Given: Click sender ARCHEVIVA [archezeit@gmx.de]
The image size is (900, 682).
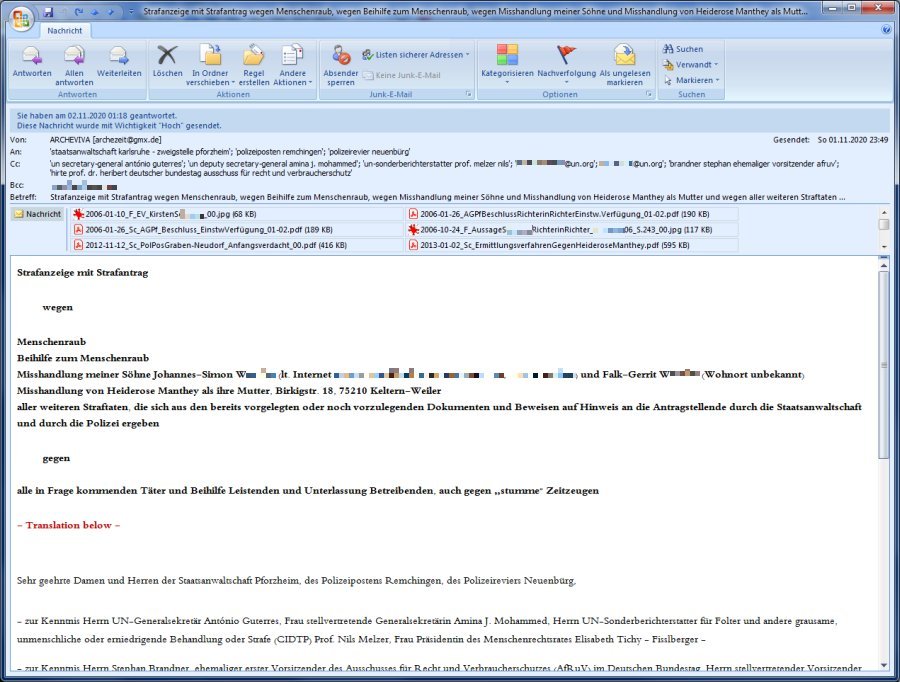Looking at the screenshot, I should click(106, 140).
